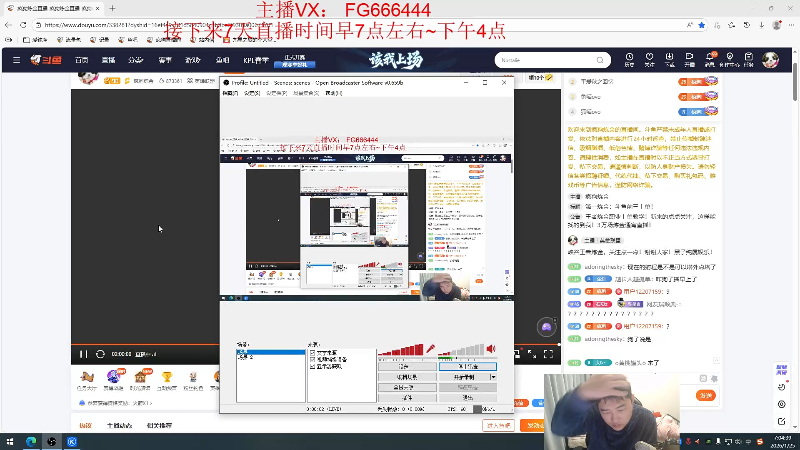
Task: Click the highlighted stop-streaming button in OBS
Action: (467, 366)
